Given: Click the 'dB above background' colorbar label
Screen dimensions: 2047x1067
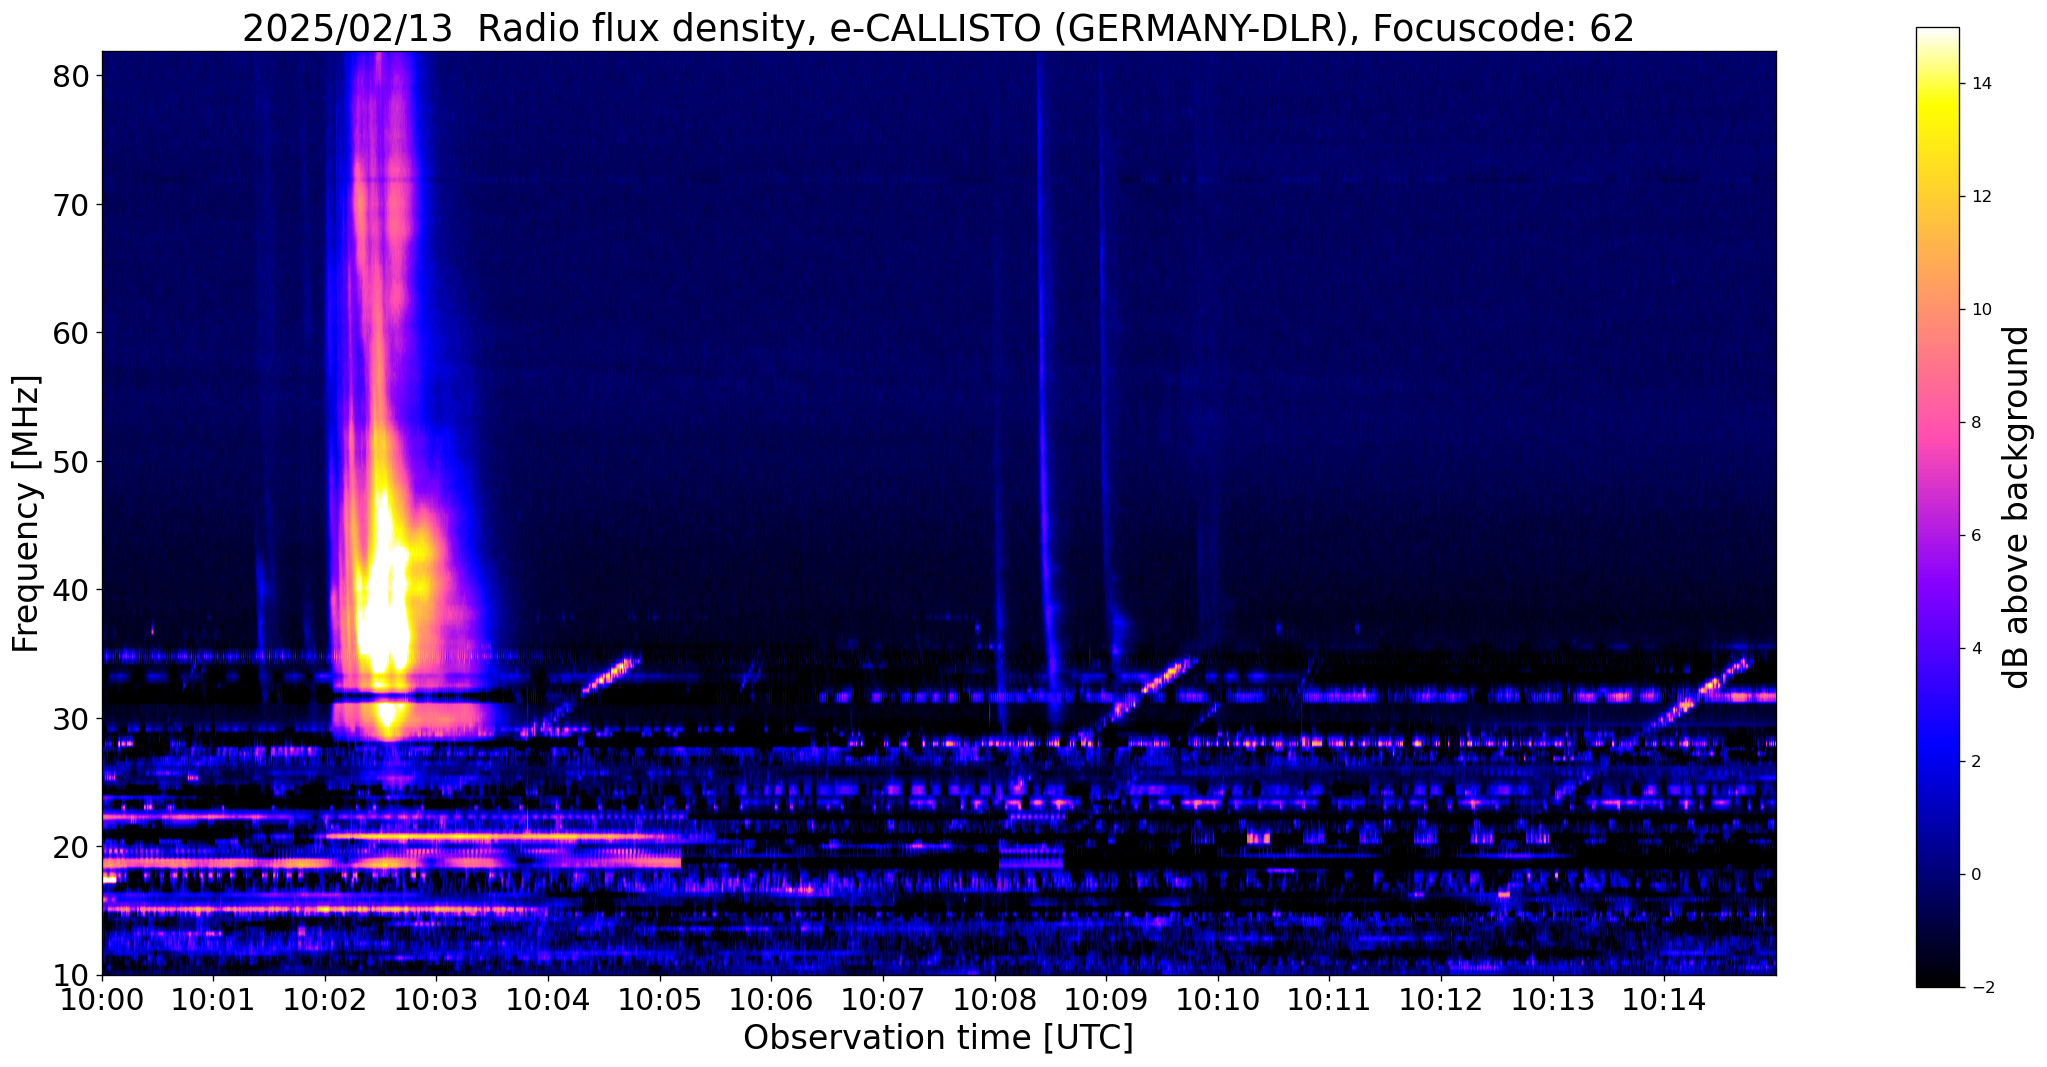Looking at the screenshot, I should click(x=2017, y=507).
